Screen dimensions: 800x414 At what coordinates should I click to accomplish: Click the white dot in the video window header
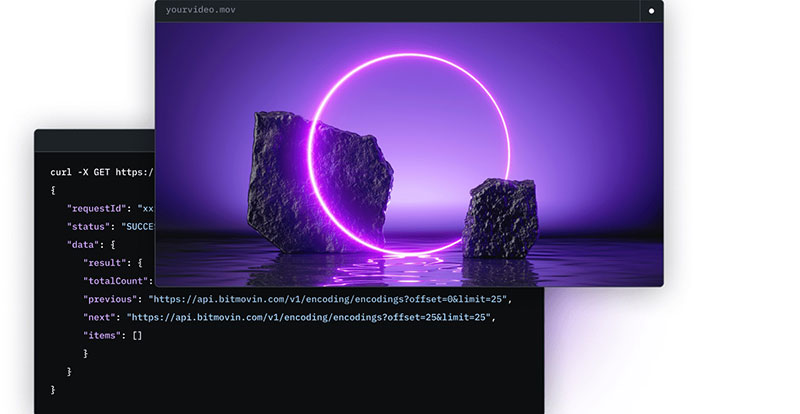pyautogui.click(x=651, y=11)
